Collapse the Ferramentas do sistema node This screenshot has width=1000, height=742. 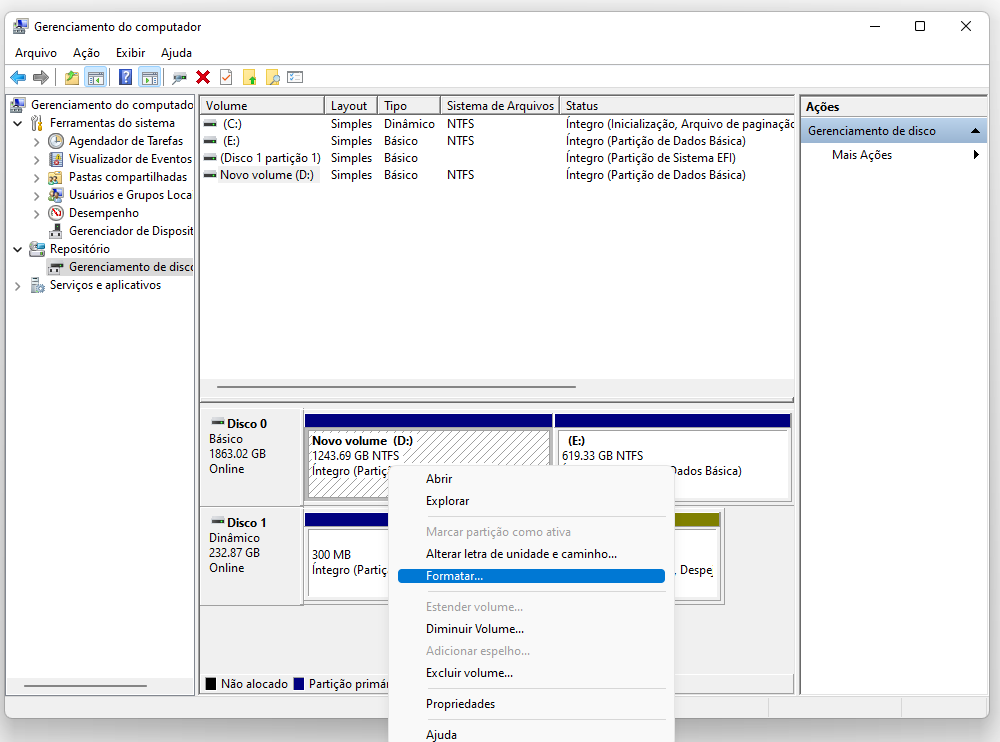(x=18, y=123)
